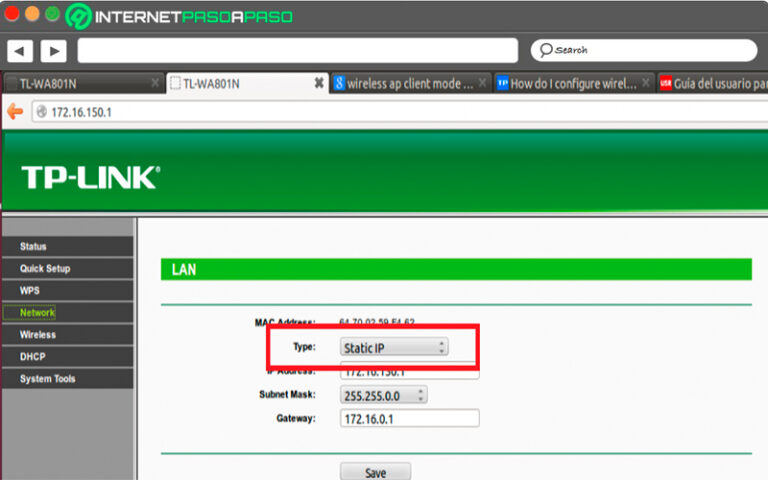Click the 172.16.150.1 address bar
Image resolution: width=768 pixels, height=480 pixels.
click(x=400, y=112)
